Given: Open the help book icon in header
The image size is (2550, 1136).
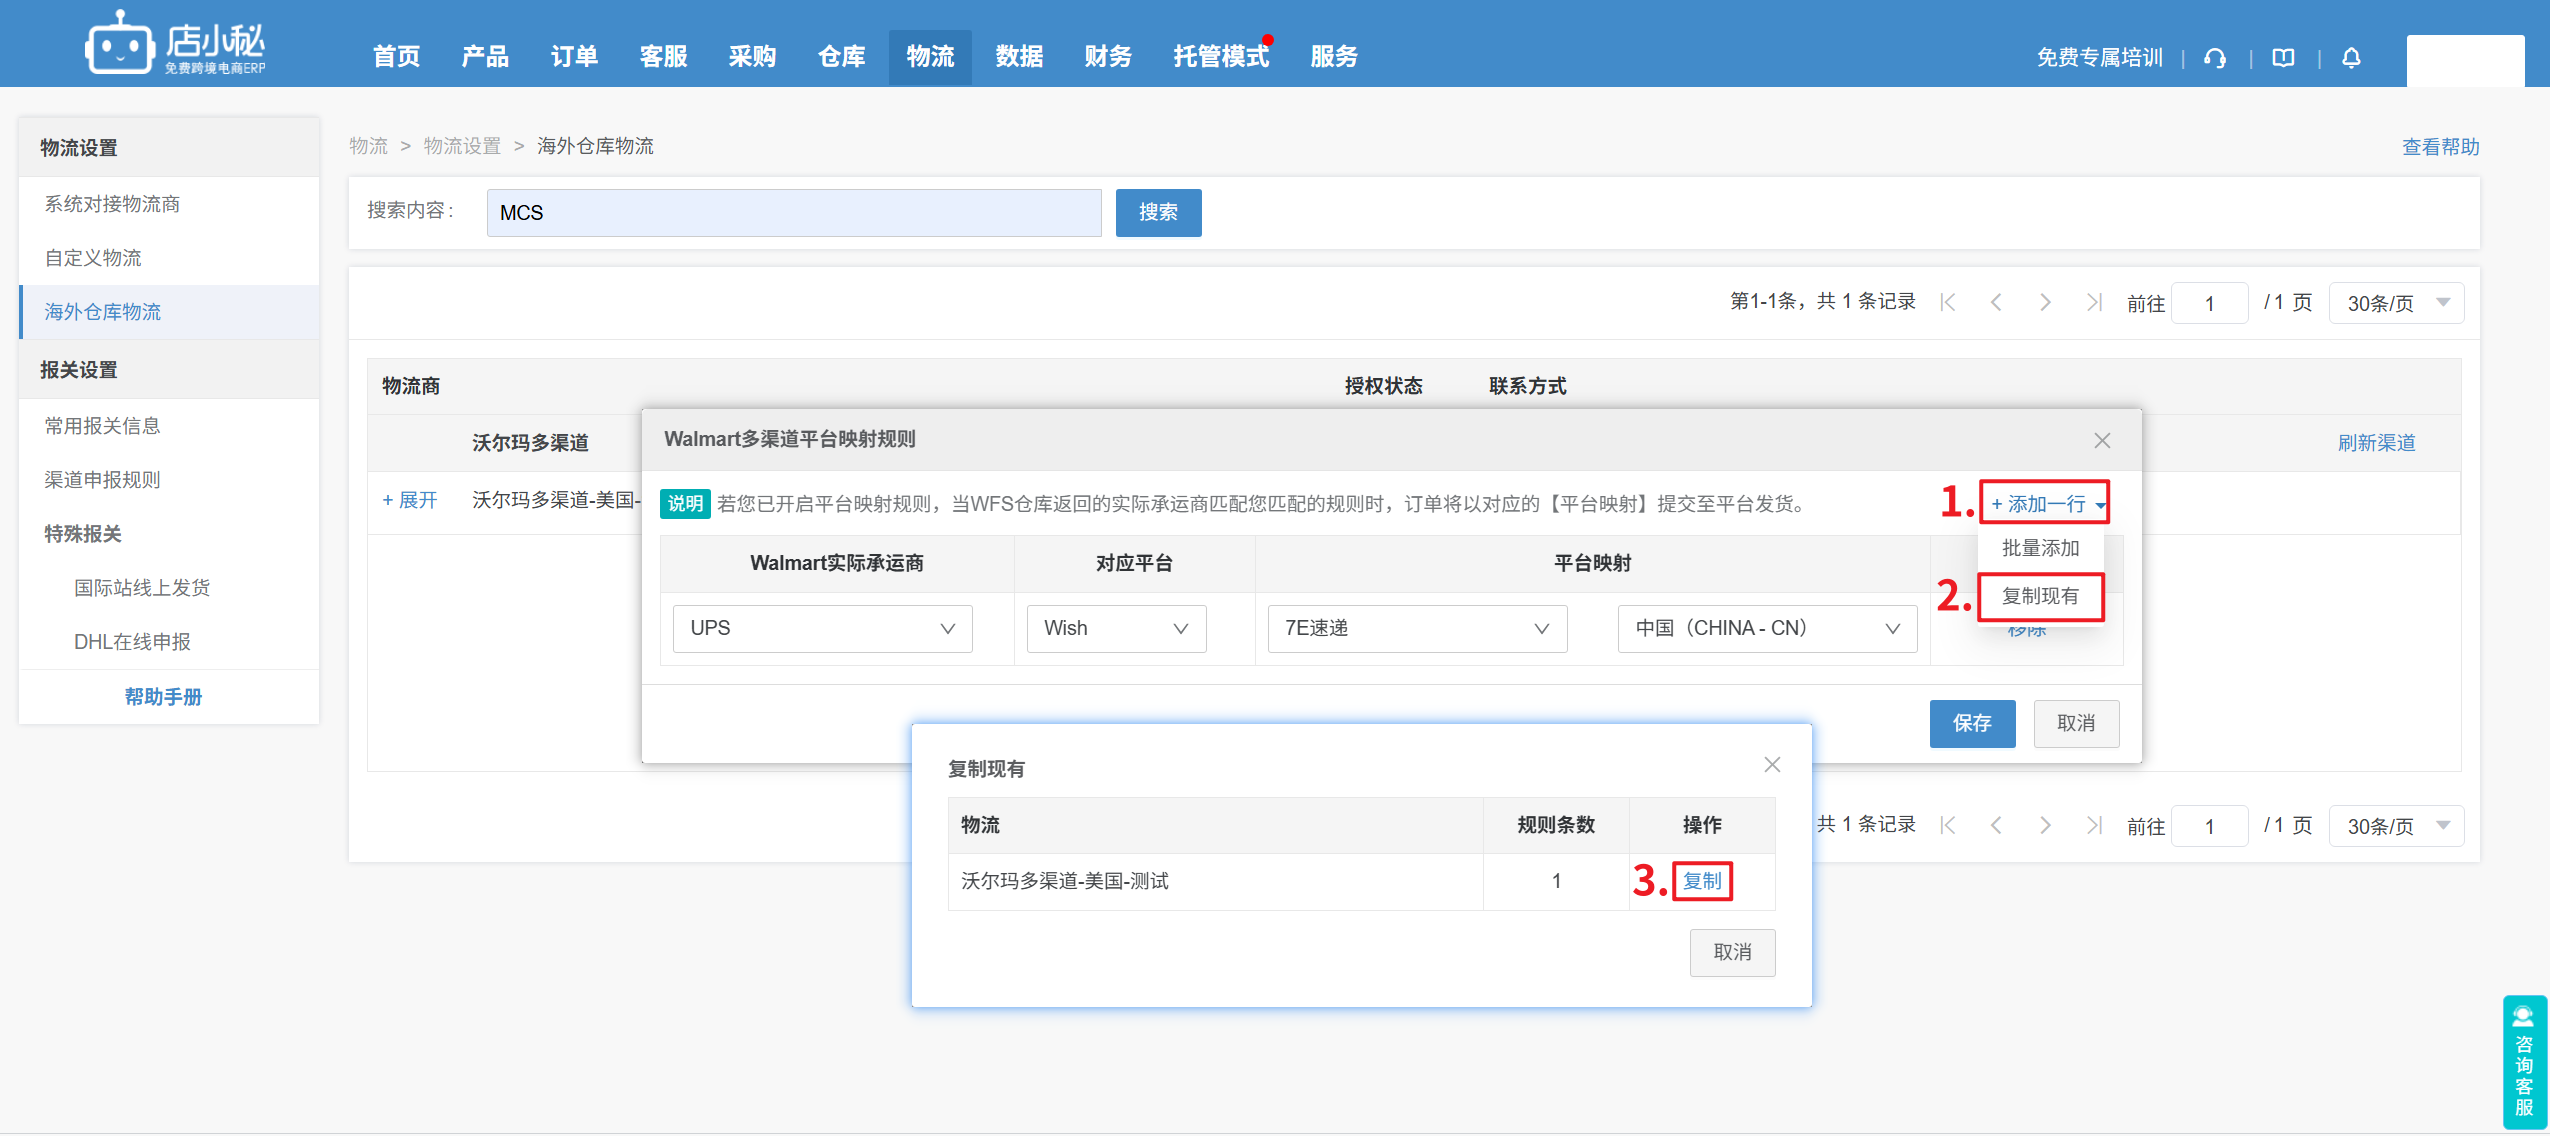Looking at the screenshot, I should pos(2283,58).
